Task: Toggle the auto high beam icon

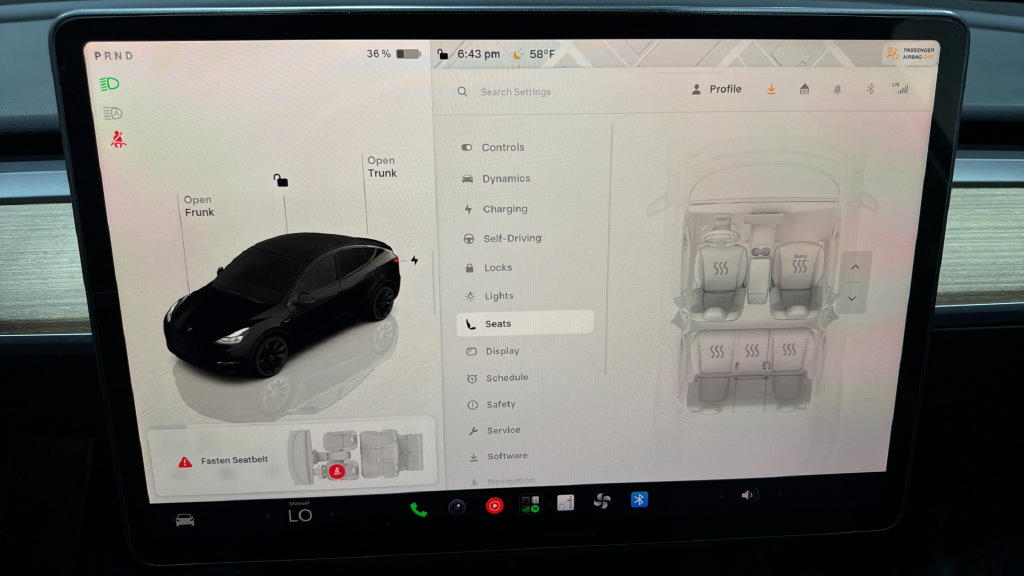Action: [112, 113]
